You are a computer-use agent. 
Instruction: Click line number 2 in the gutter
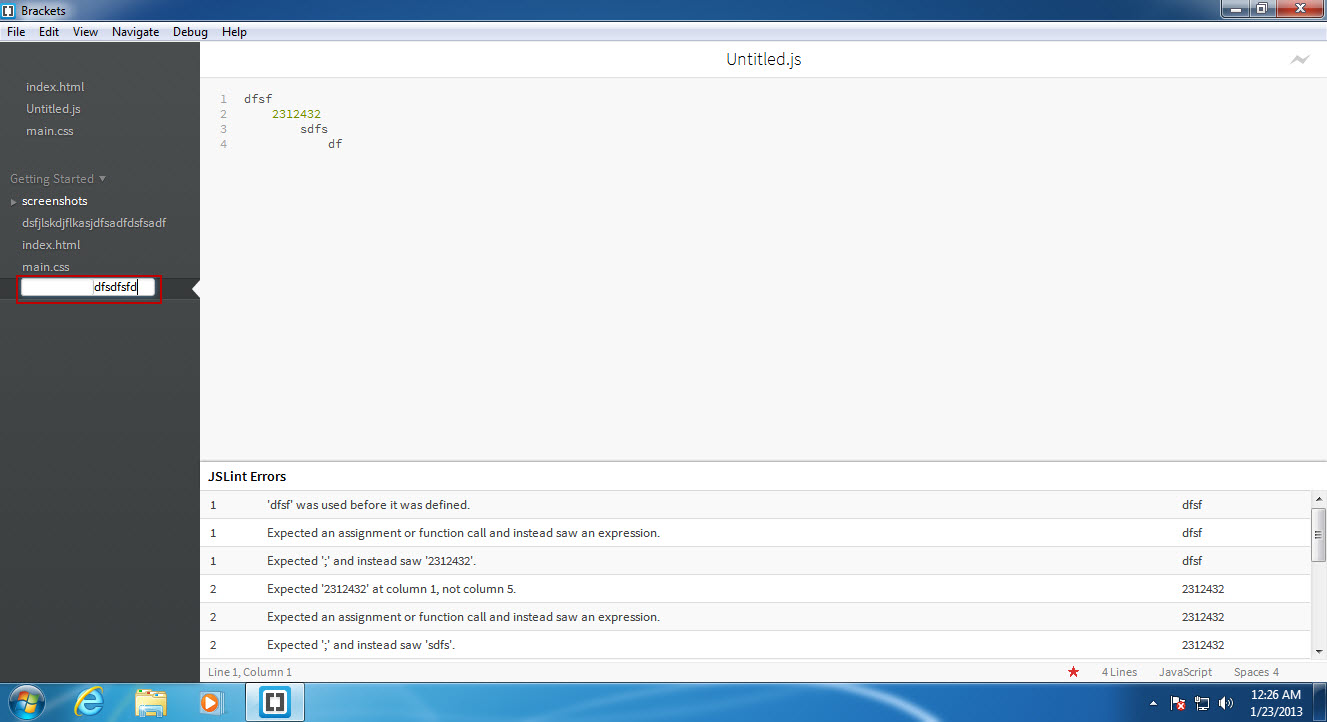224,114
